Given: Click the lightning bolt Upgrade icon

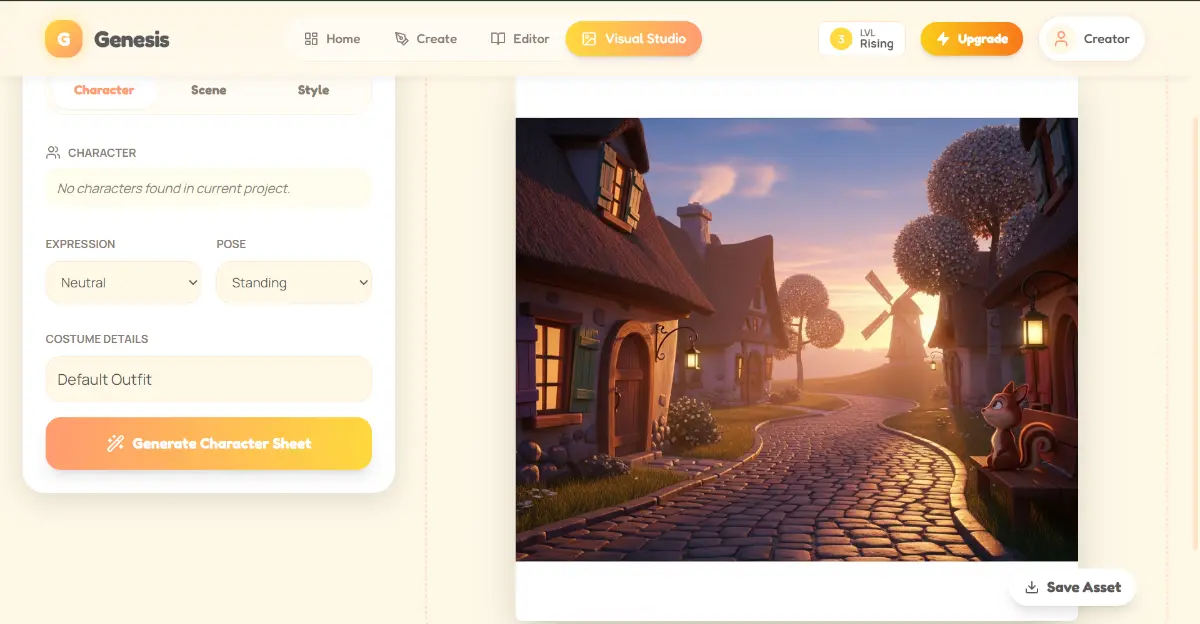Looking at the screenshot, I should [x=943, y=39].
